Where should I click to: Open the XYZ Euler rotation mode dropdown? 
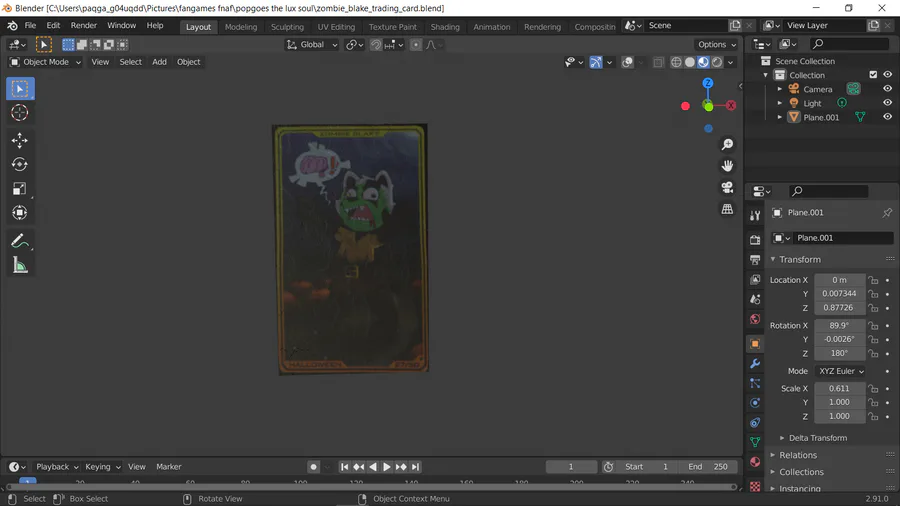tap(841, 371)
